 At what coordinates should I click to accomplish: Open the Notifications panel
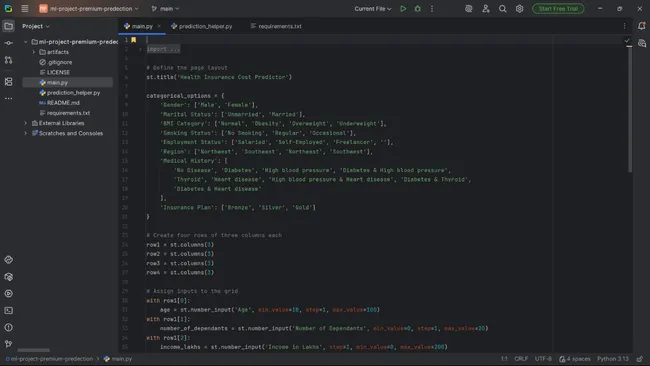click(x=642, y=26)
